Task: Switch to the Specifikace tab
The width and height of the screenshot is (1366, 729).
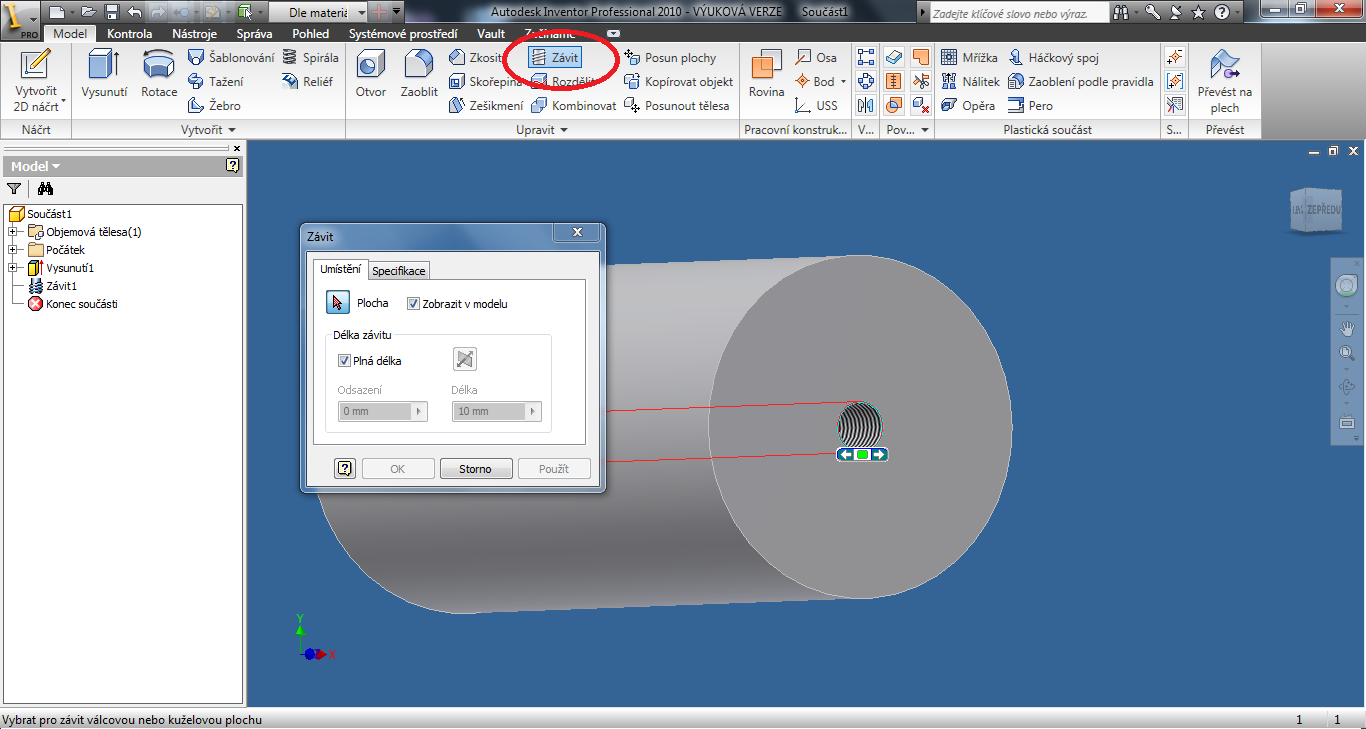Action: pyautogui.click(x=399, y=271)
